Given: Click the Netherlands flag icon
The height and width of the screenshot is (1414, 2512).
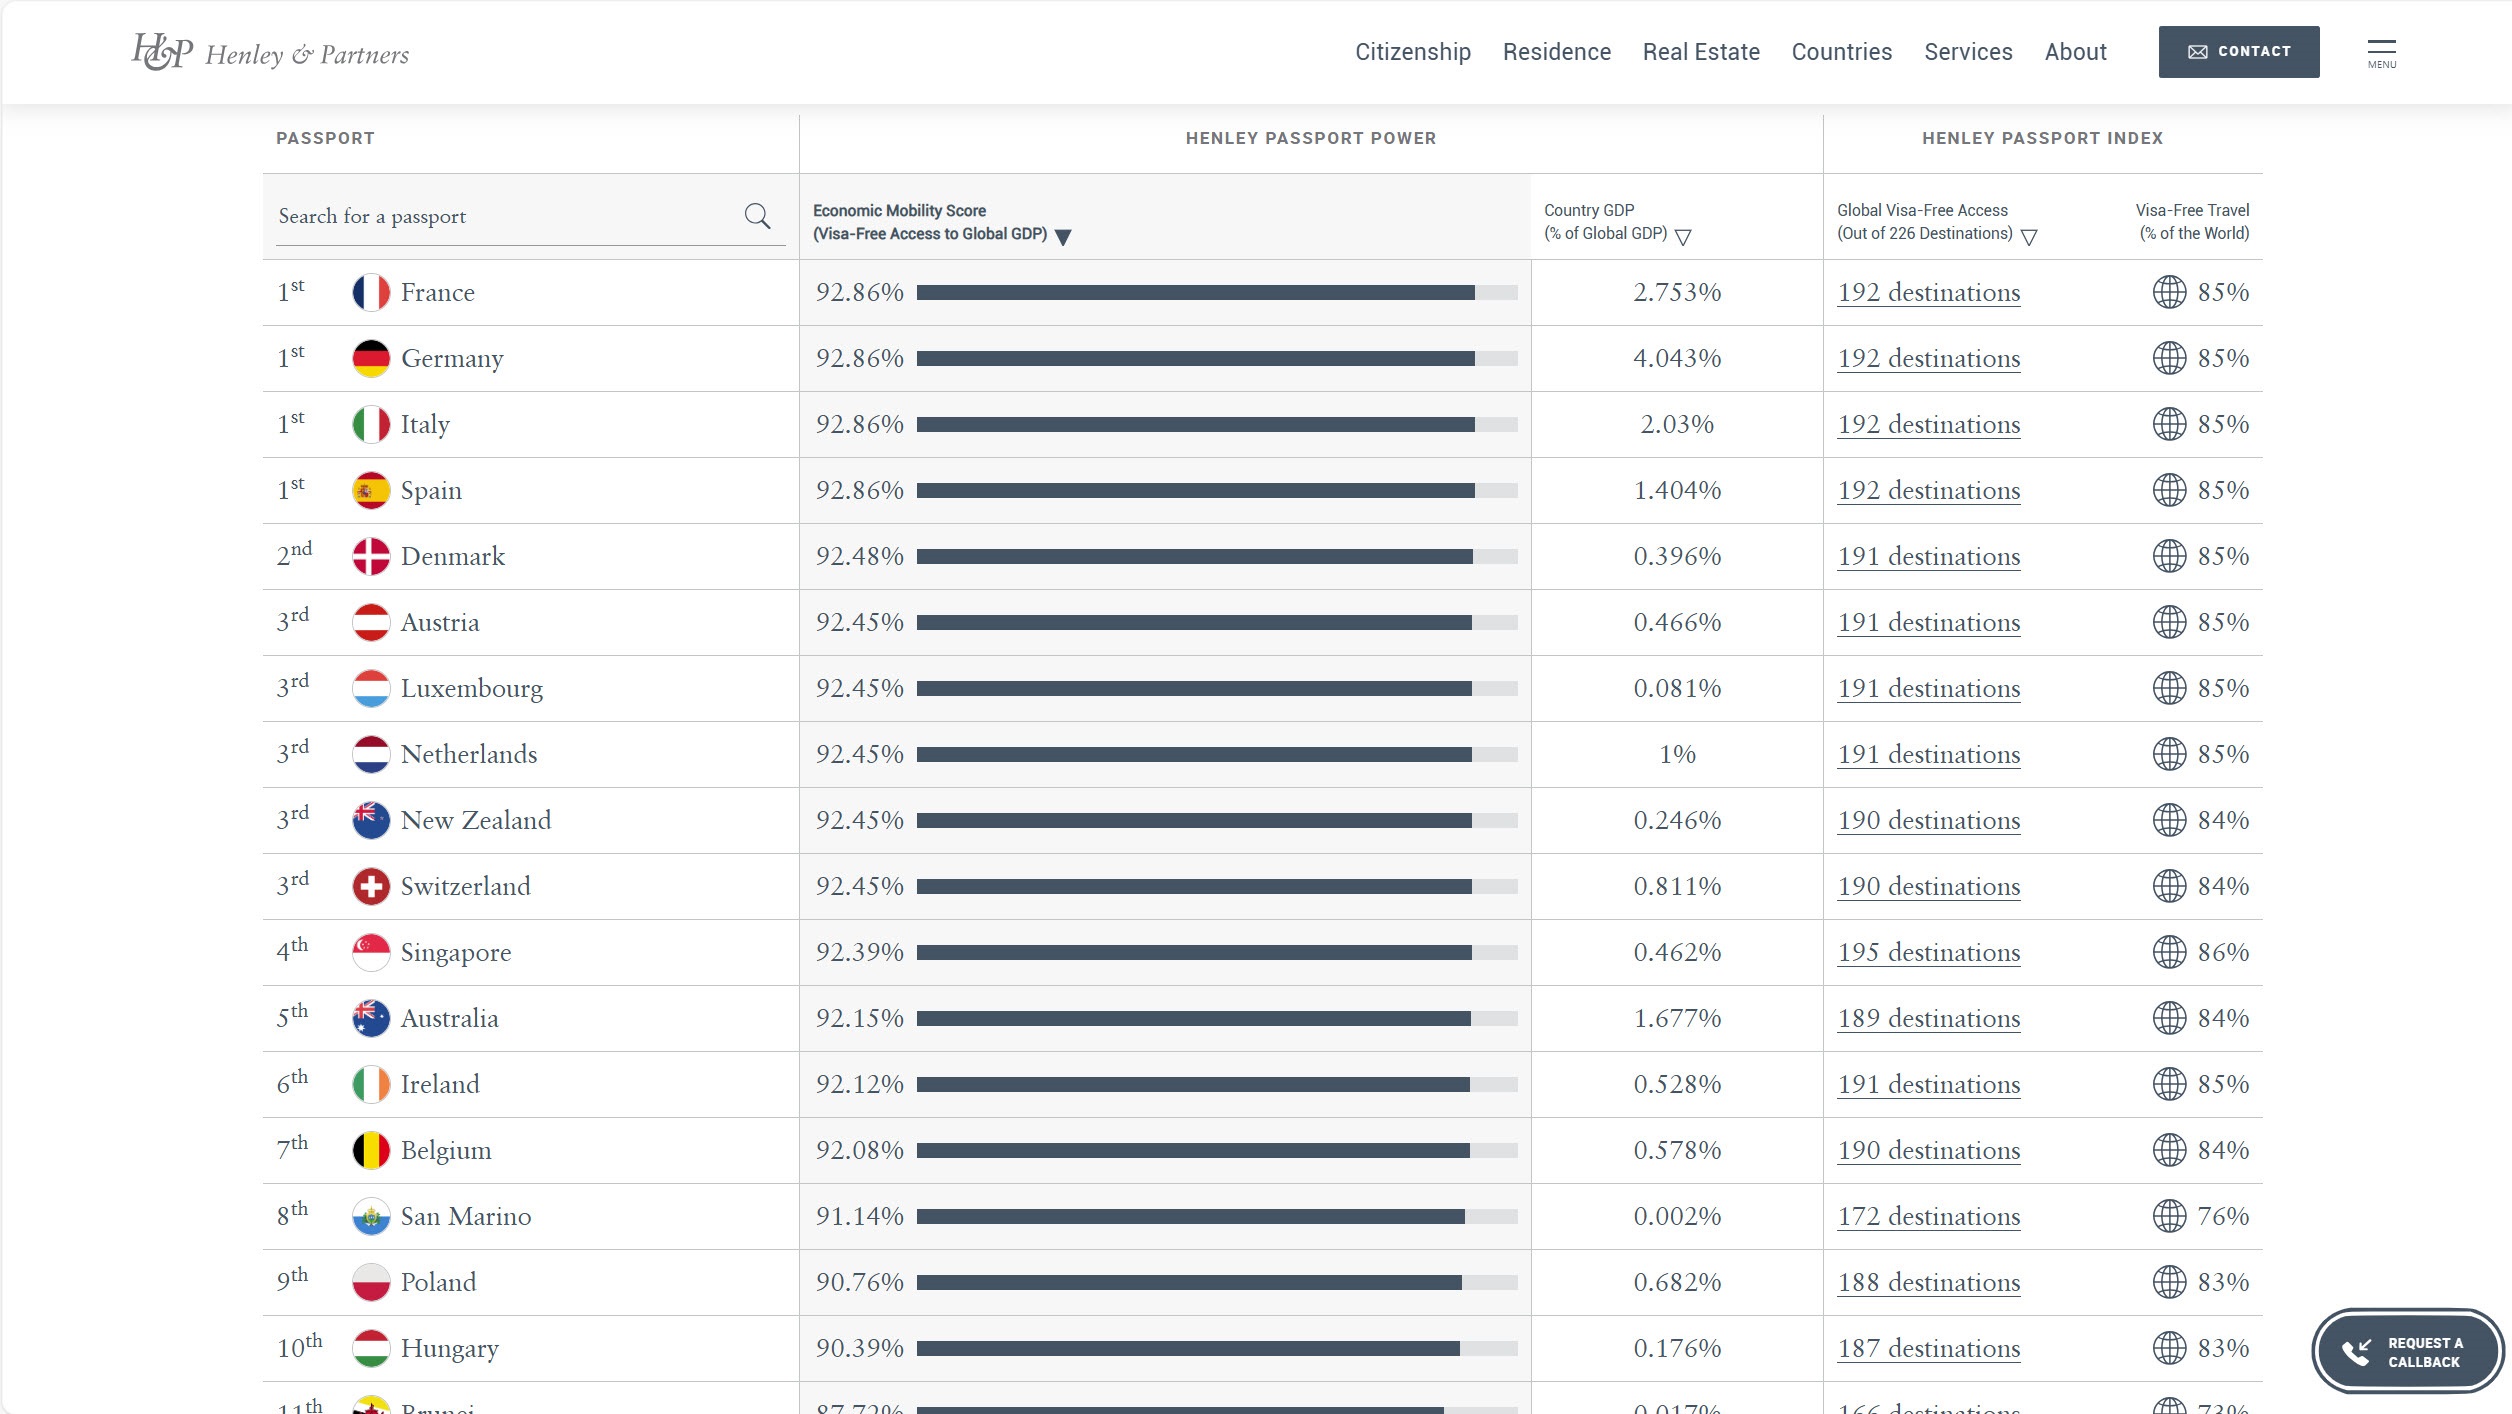Looking at the screenshot, I should 371,754.
